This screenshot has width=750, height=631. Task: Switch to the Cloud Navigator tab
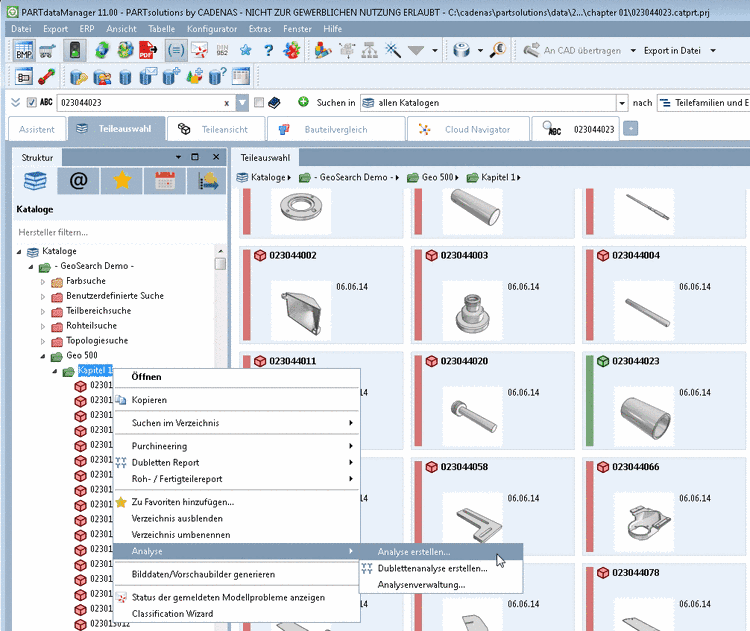(x=469, y=129)
